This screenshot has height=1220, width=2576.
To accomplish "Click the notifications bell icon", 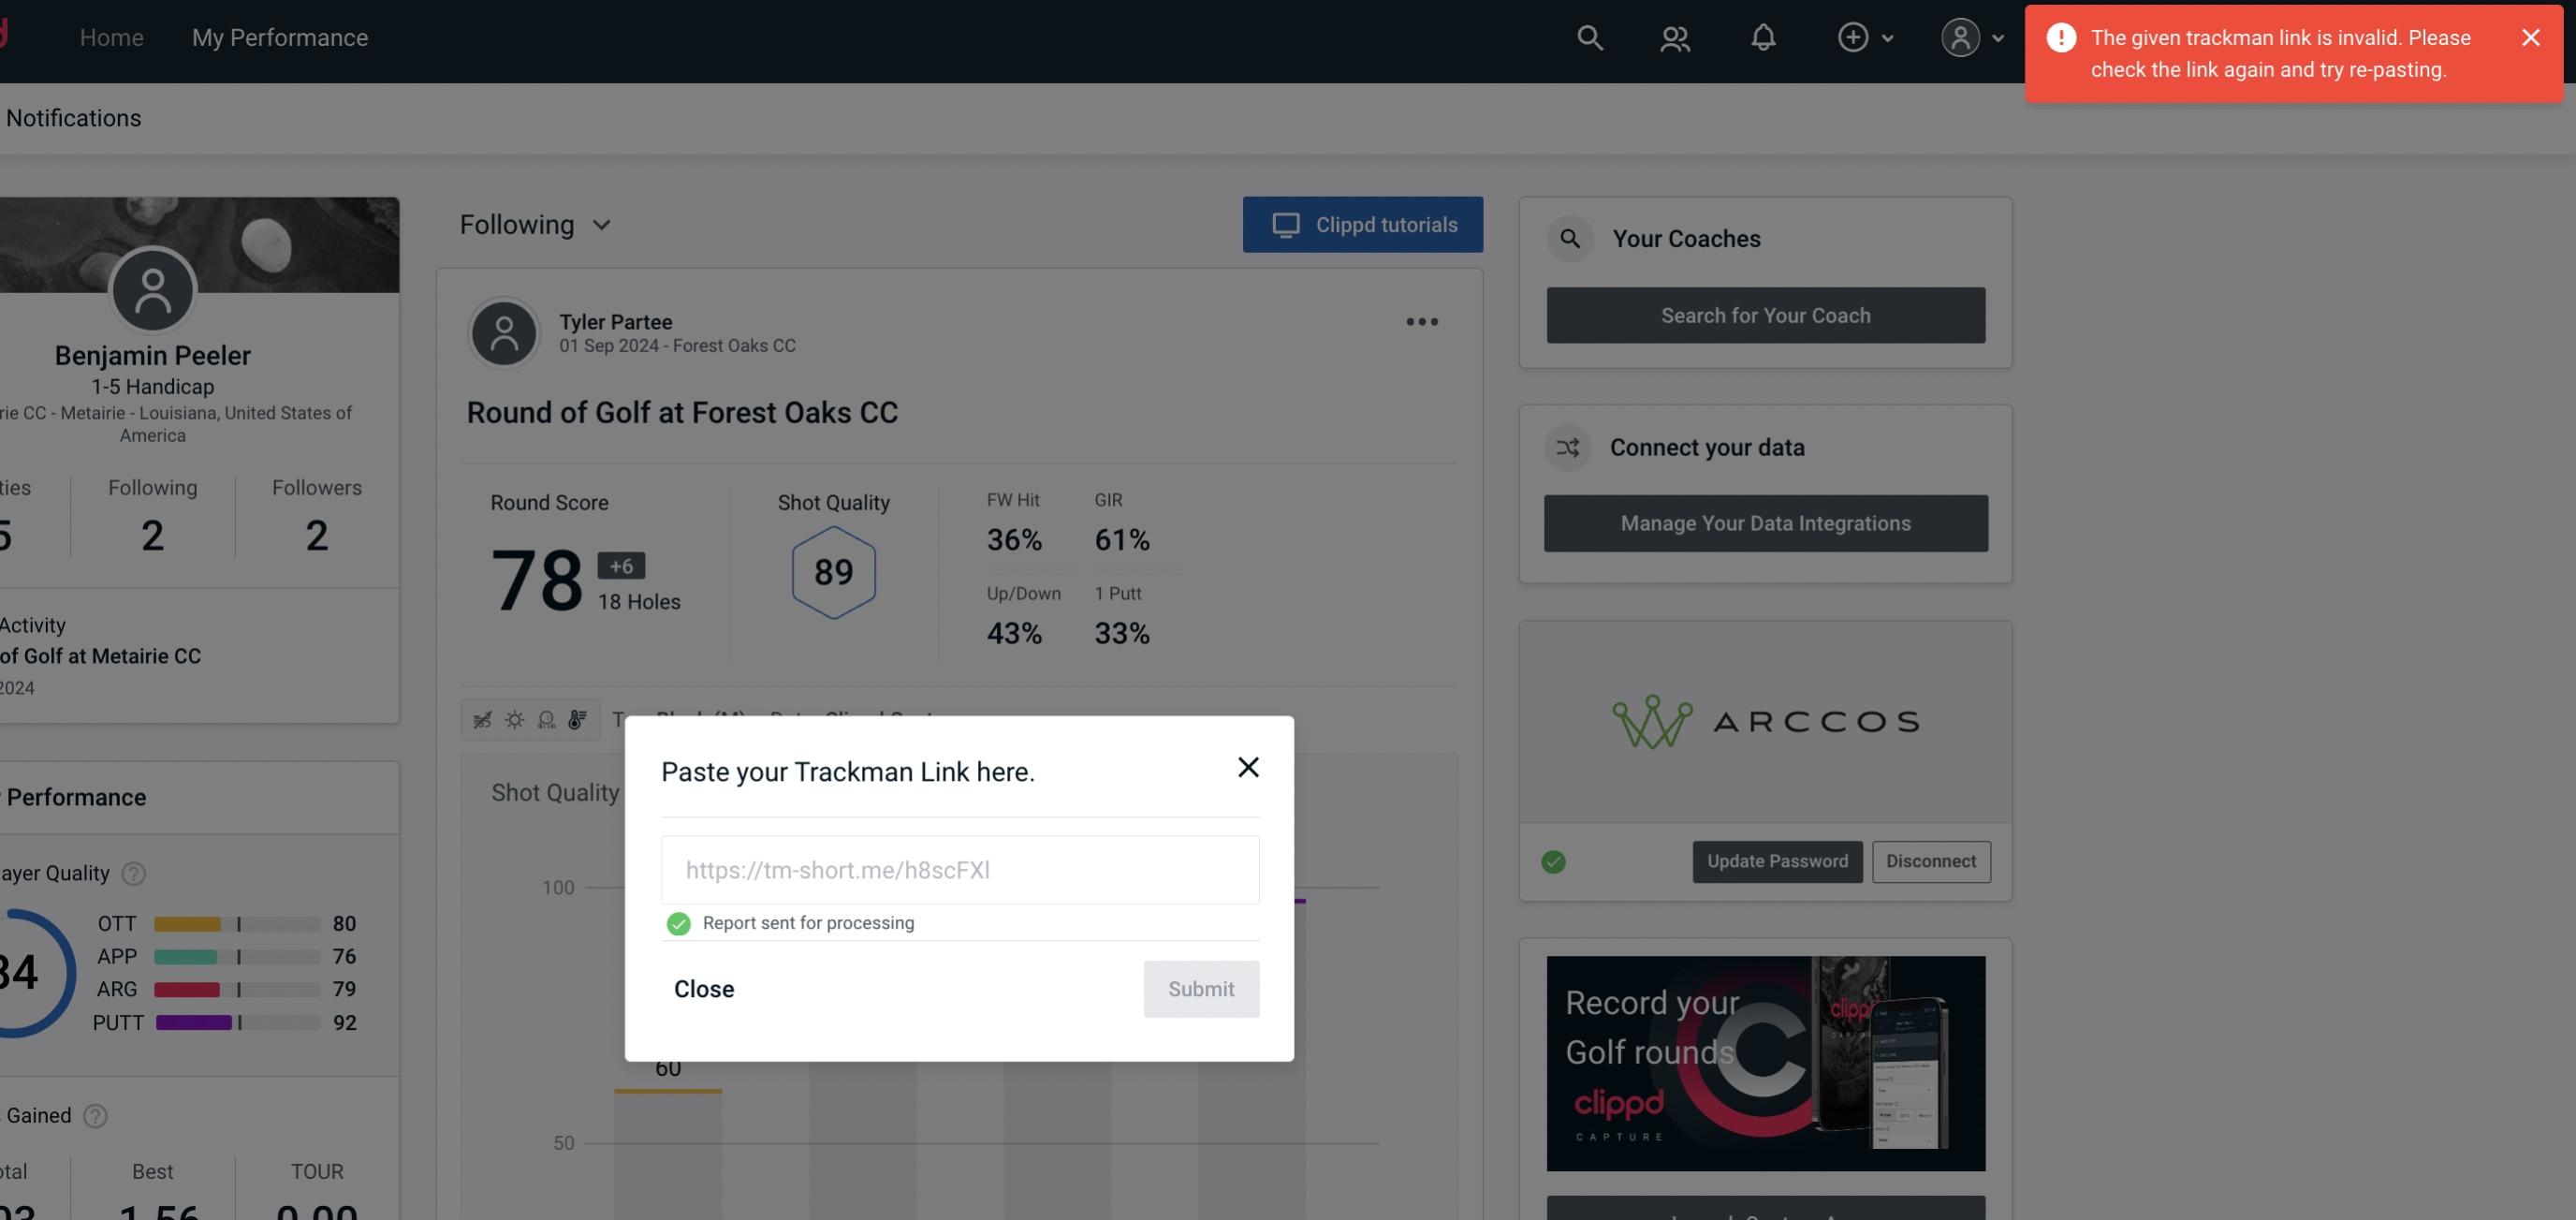I will pyautogui.click(x=1764, y=37).
